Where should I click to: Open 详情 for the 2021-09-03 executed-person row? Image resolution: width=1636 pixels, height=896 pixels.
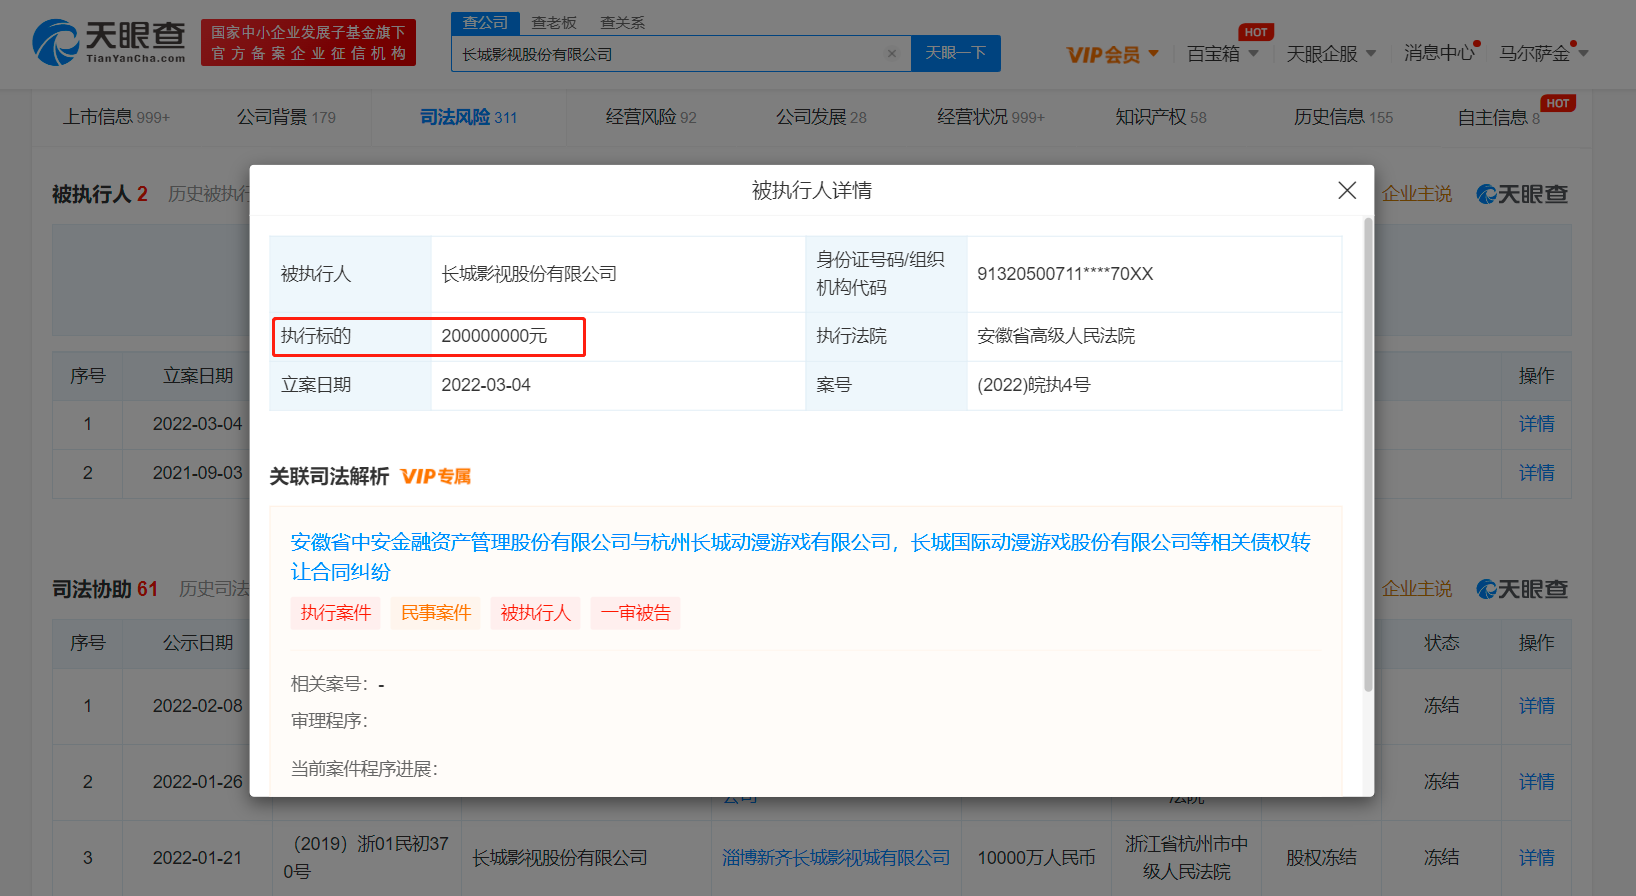coord(1536,473)
